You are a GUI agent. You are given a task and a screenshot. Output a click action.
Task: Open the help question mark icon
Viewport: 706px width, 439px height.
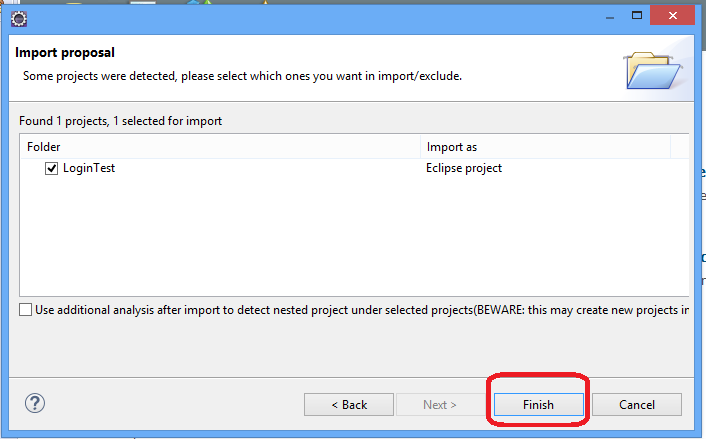pos(35,403)
